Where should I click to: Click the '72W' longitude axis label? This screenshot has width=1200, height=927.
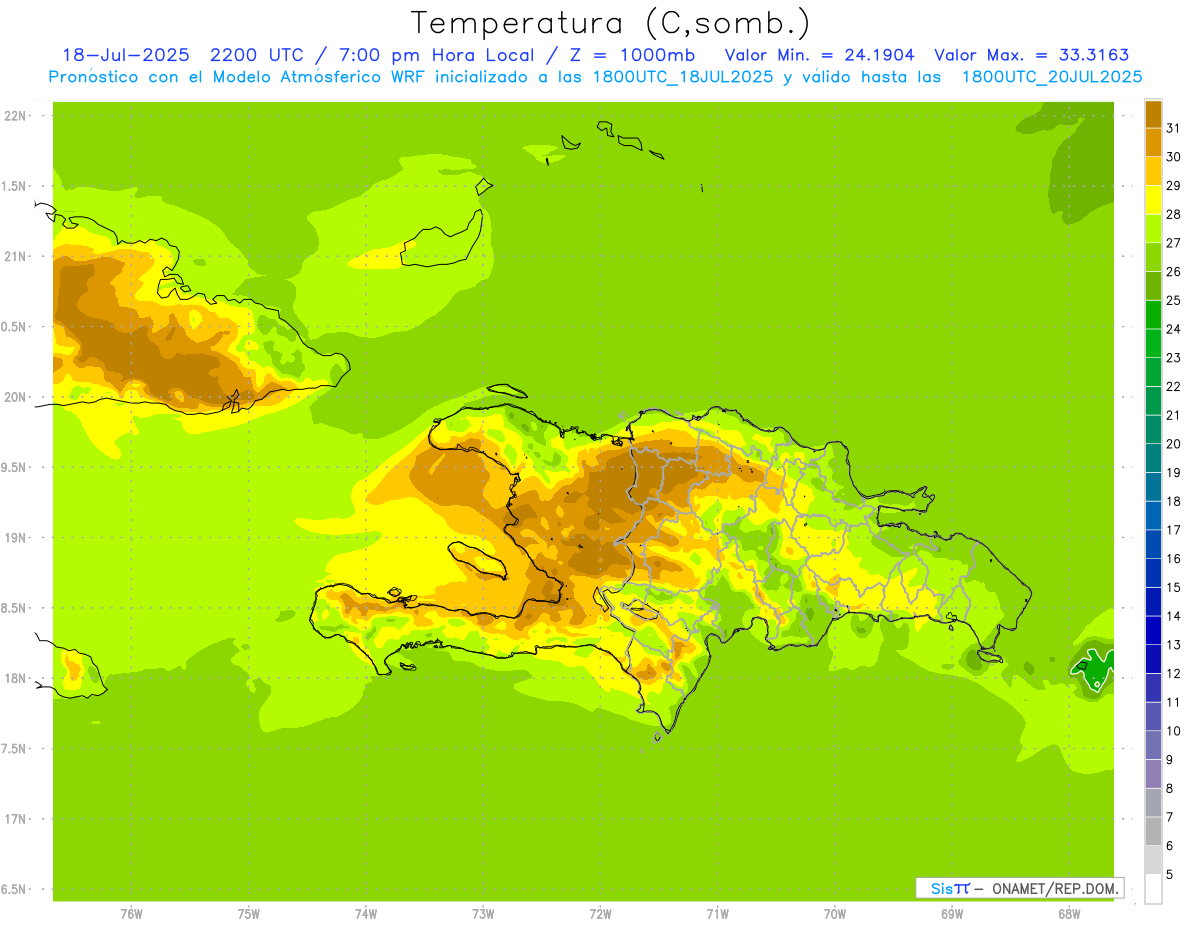click(x=600, y=914)
